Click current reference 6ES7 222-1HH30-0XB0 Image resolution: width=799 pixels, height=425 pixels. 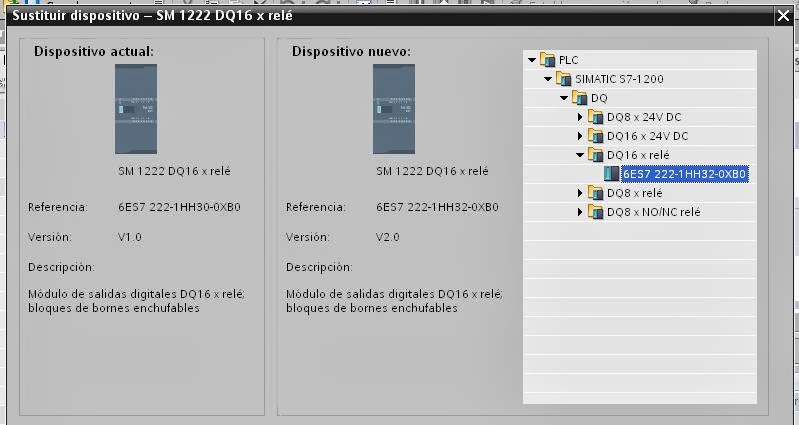point(179,207)
